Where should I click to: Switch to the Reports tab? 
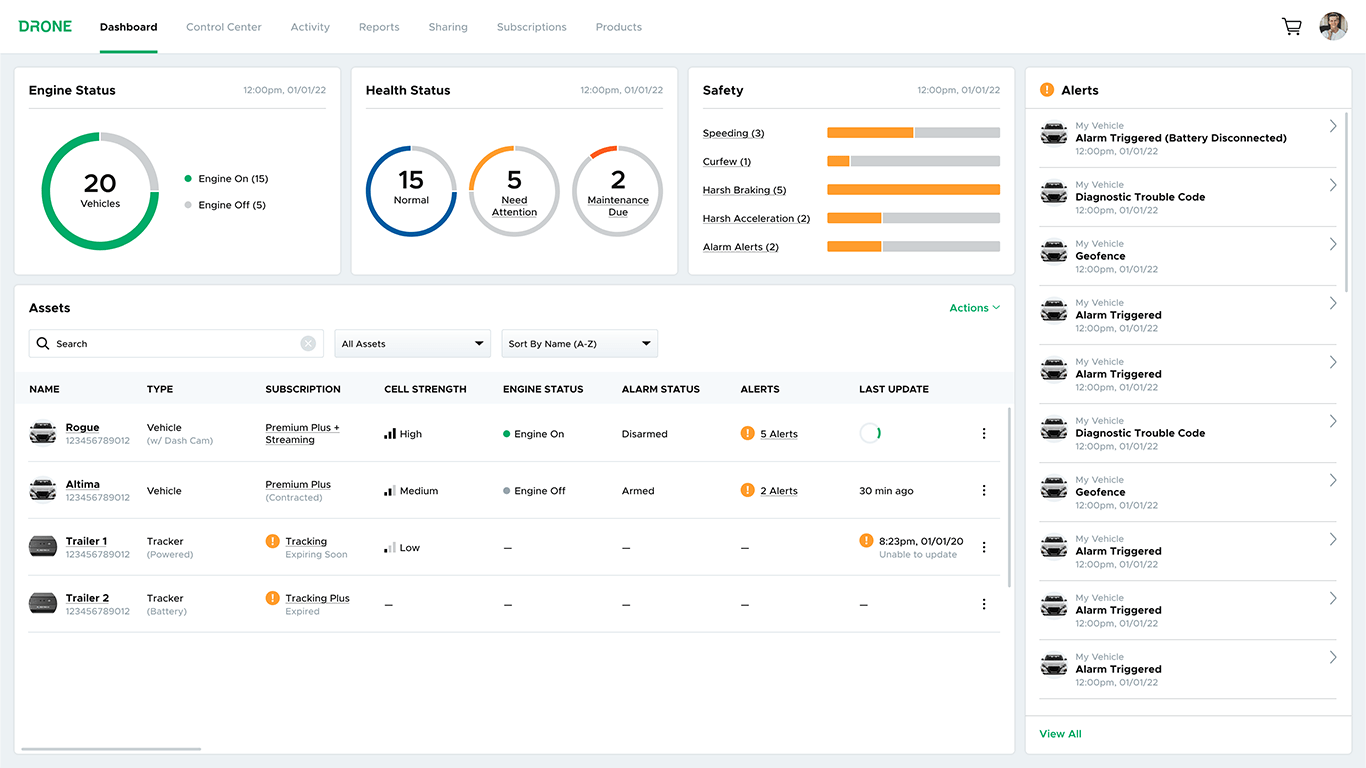point(378,27)
